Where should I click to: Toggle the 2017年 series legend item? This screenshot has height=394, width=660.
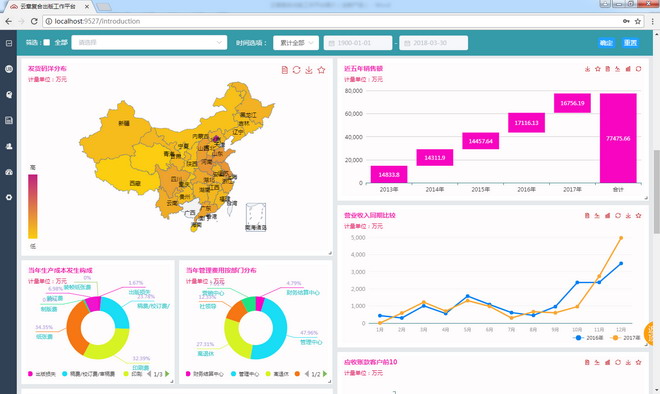(x=625, y=338)
